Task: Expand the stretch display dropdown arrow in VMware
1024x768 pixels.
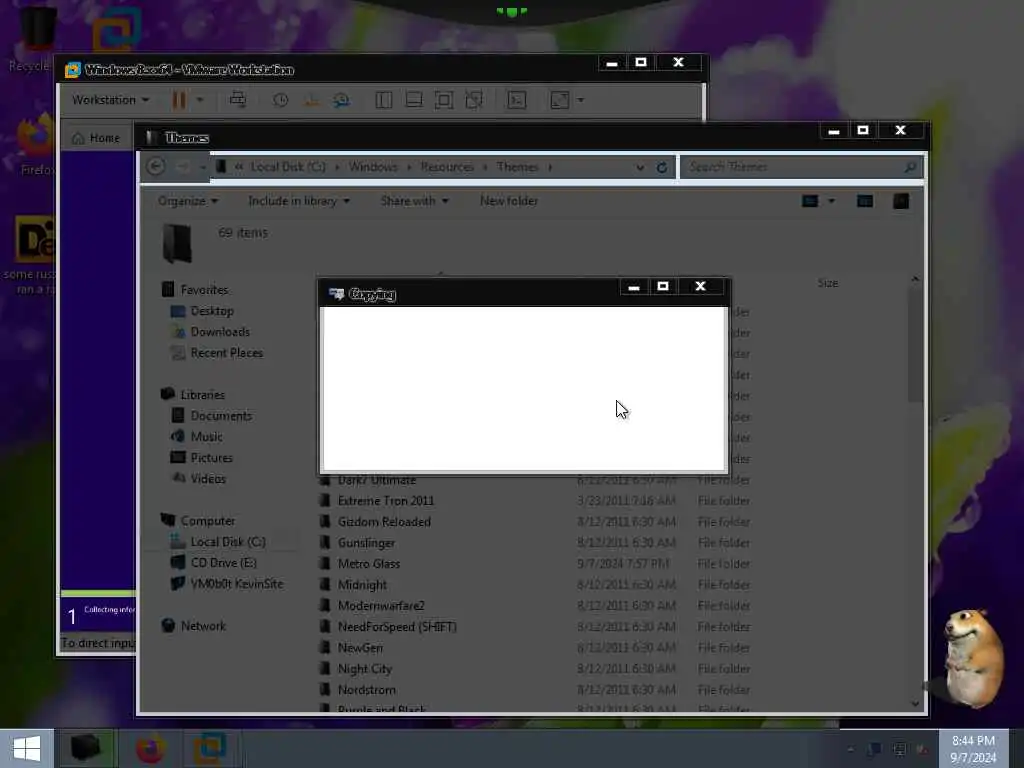Action: click(x=581, y=100)
